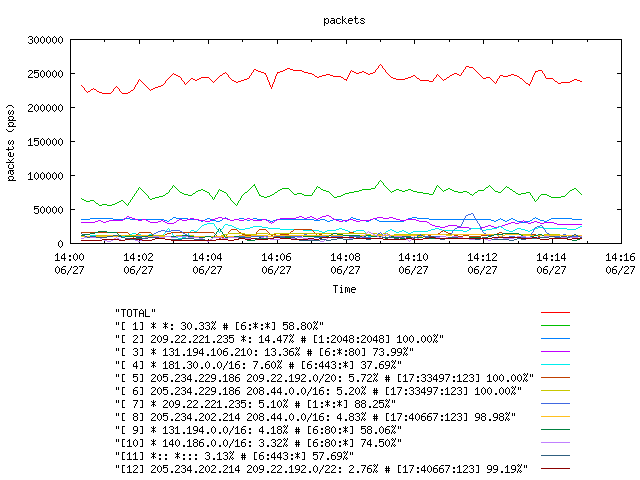Viewport: 640px width, 480px height.
Task: Click the red TOTAL legend line sample
Action: click(555, 313)
